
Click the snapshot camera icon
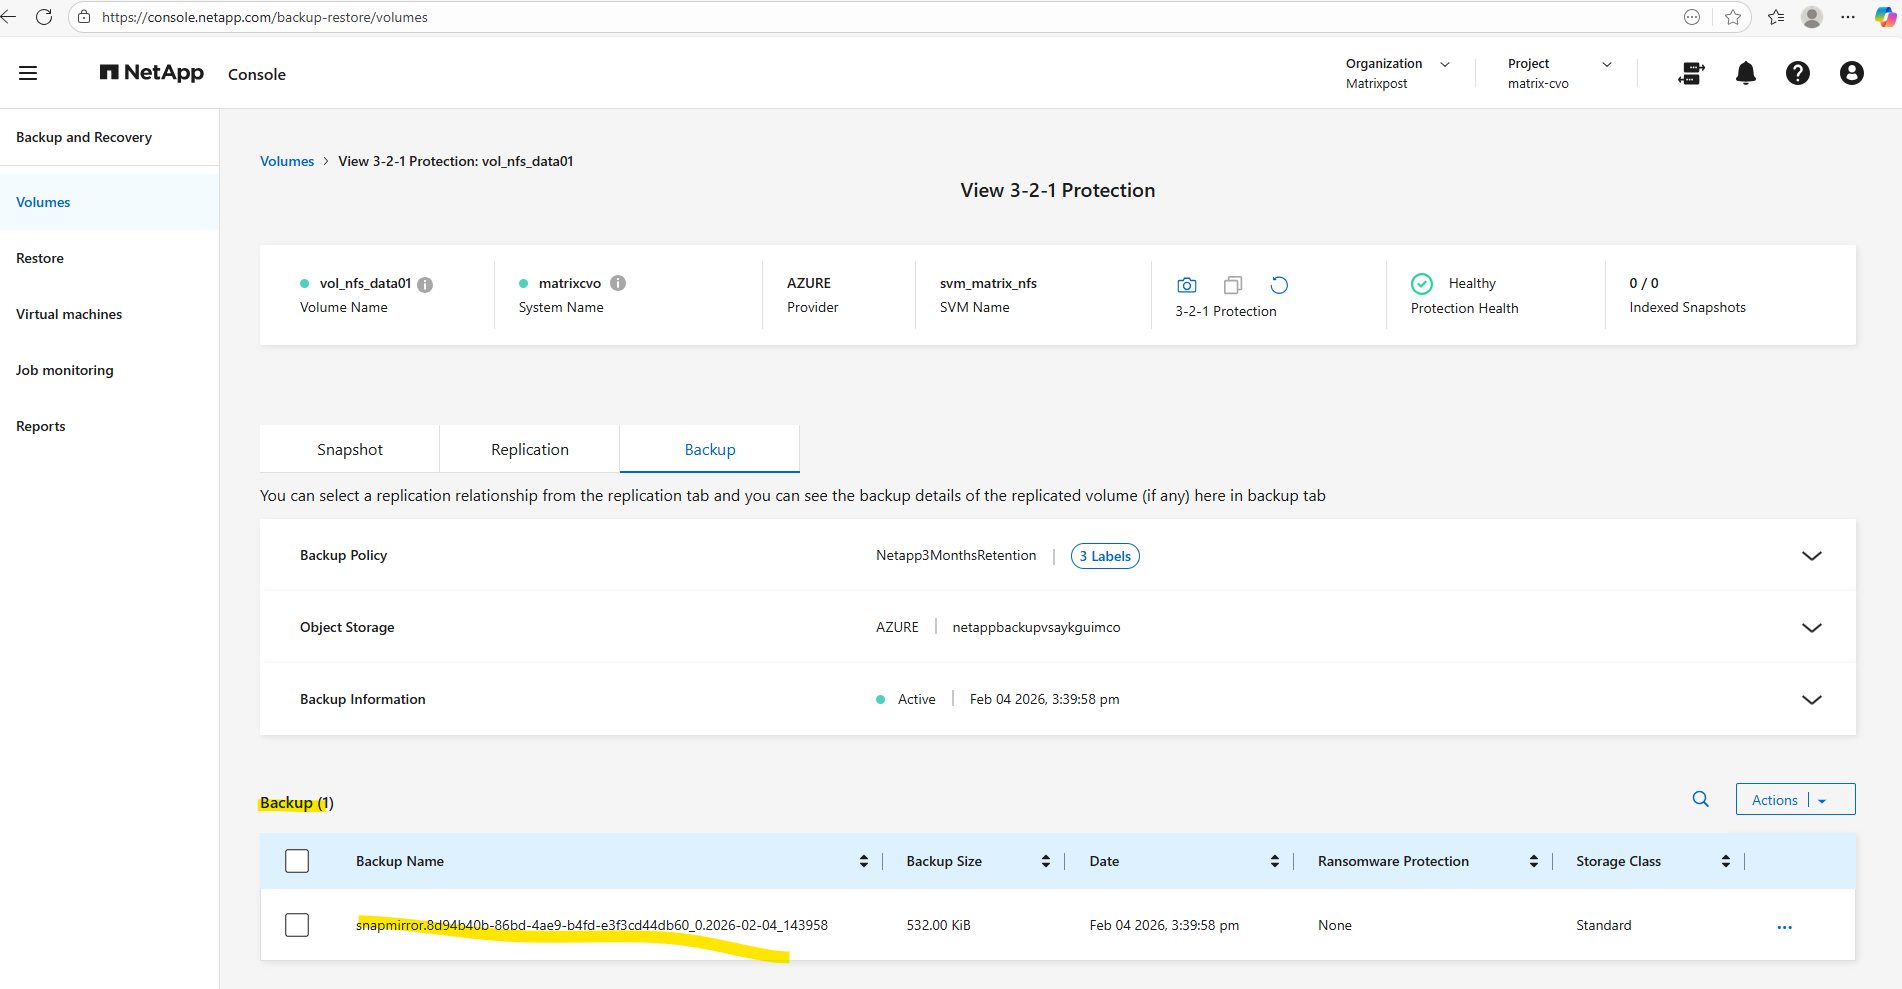(1186, 285)
